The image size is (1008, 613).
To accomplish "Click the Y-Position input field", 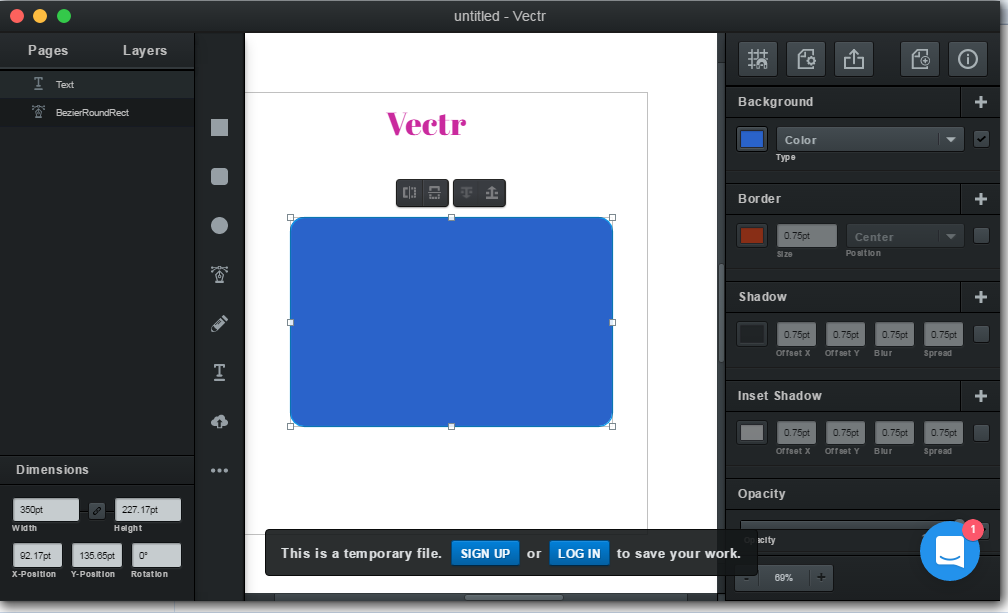I will [97, 555].
